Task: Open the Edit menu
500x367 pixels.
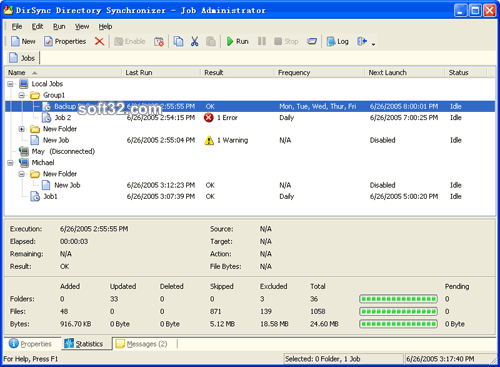Action: pos(37,26)
